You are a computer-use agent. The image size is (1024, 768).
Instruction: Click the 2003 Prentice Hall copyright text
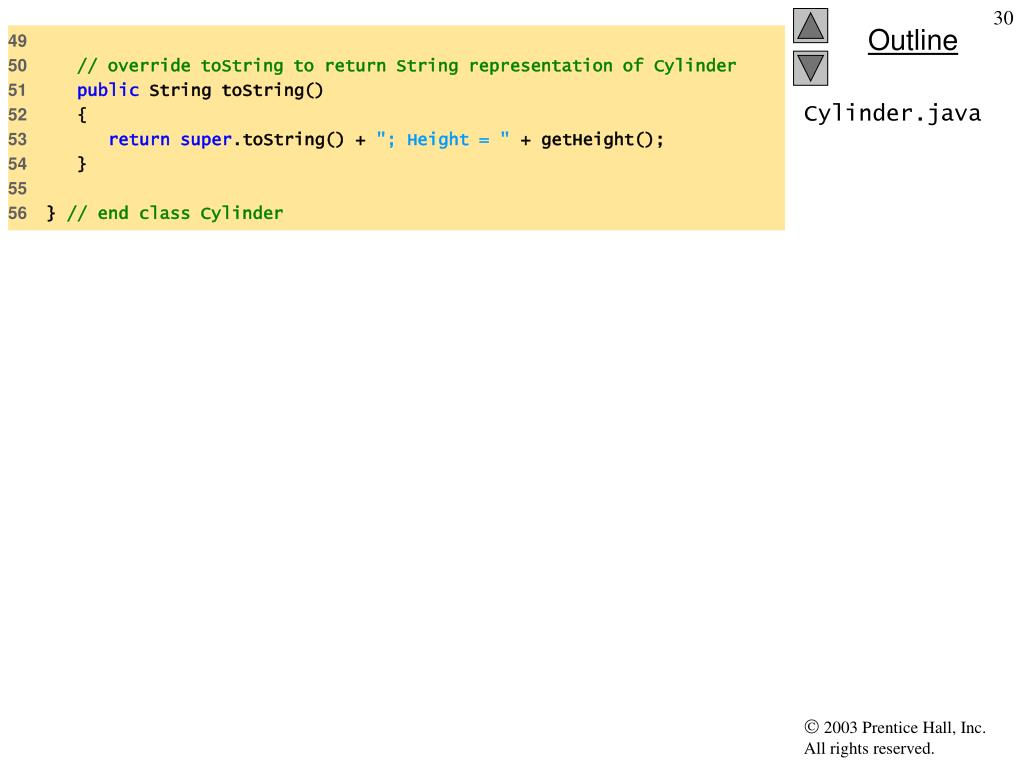coord(895,728)
